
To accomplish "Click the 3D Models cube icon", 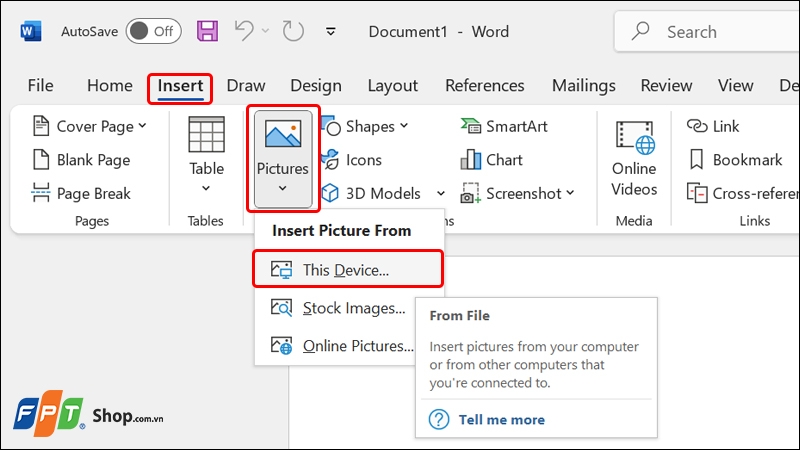I will pyautogui.click(x=330, y=193).
